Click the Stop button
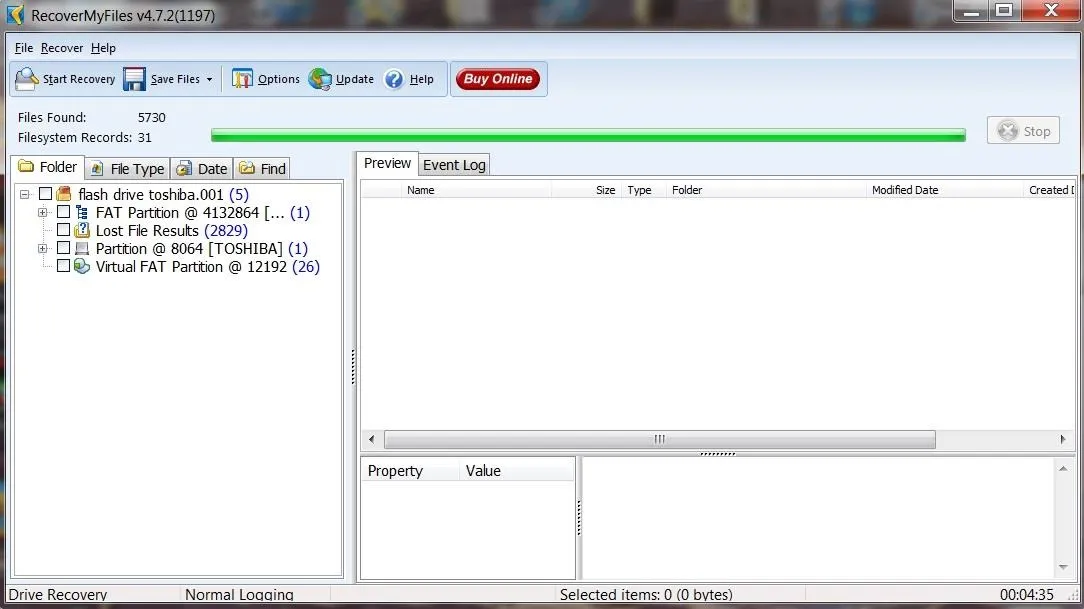1084x609 pixels. [1023, 131]
